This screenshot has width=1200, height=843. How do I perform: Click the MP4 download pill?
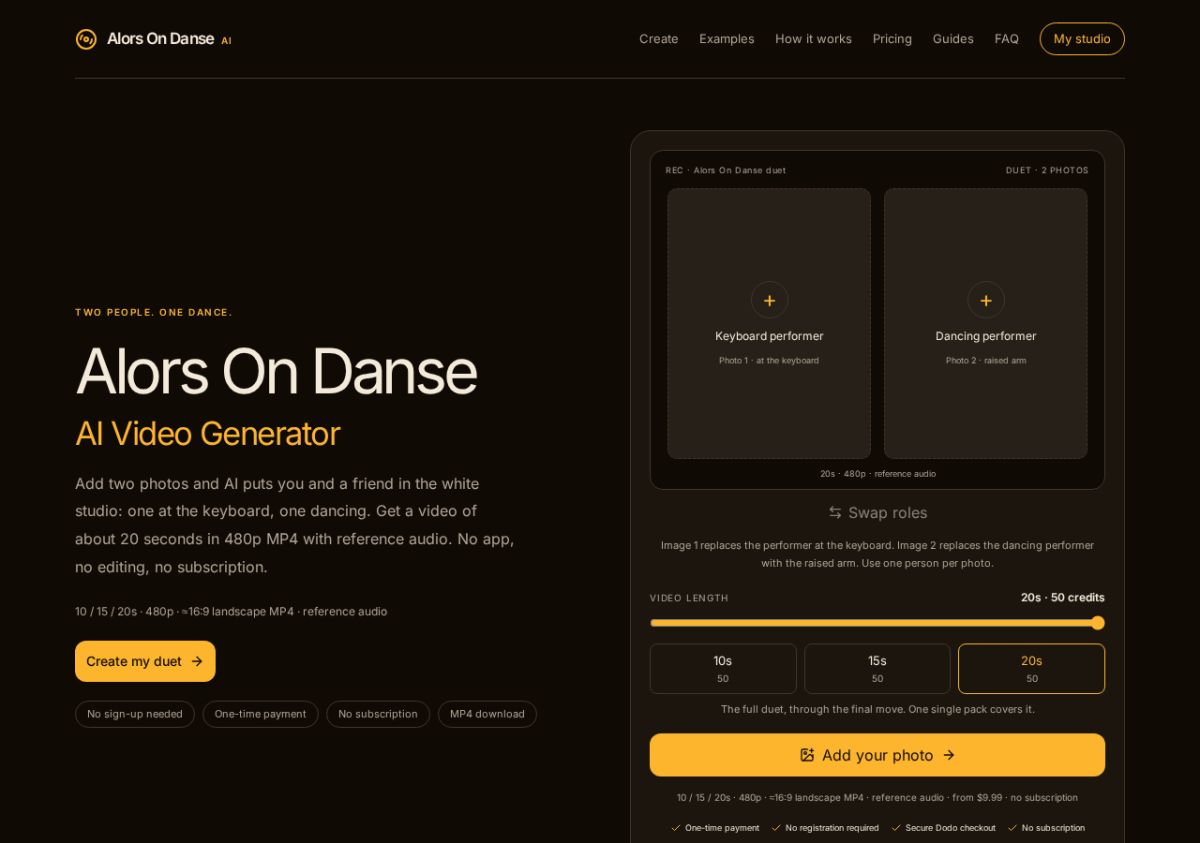(487, 714)
